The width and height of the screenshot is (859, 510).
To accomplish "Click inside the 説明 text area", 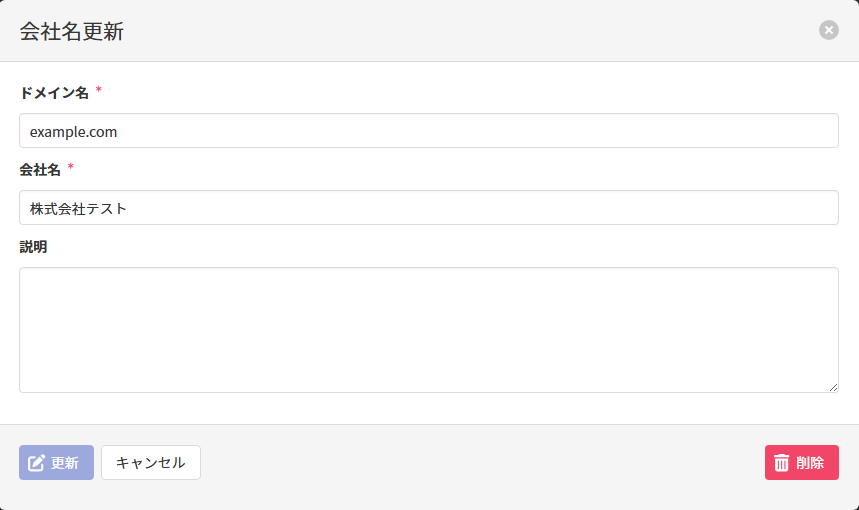I will coord(428,329).
